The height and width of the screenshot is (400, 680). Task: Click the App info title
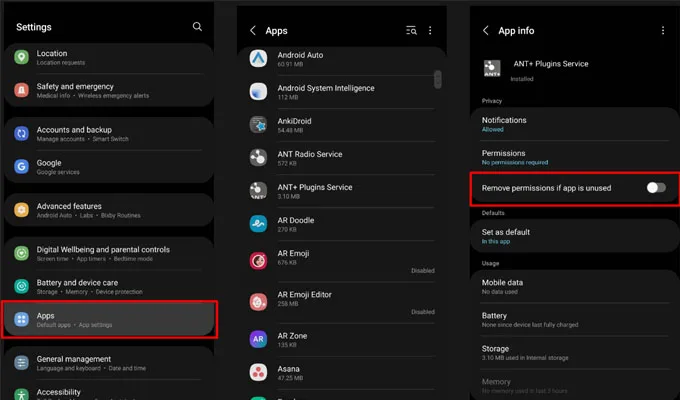tap(516, 30)
